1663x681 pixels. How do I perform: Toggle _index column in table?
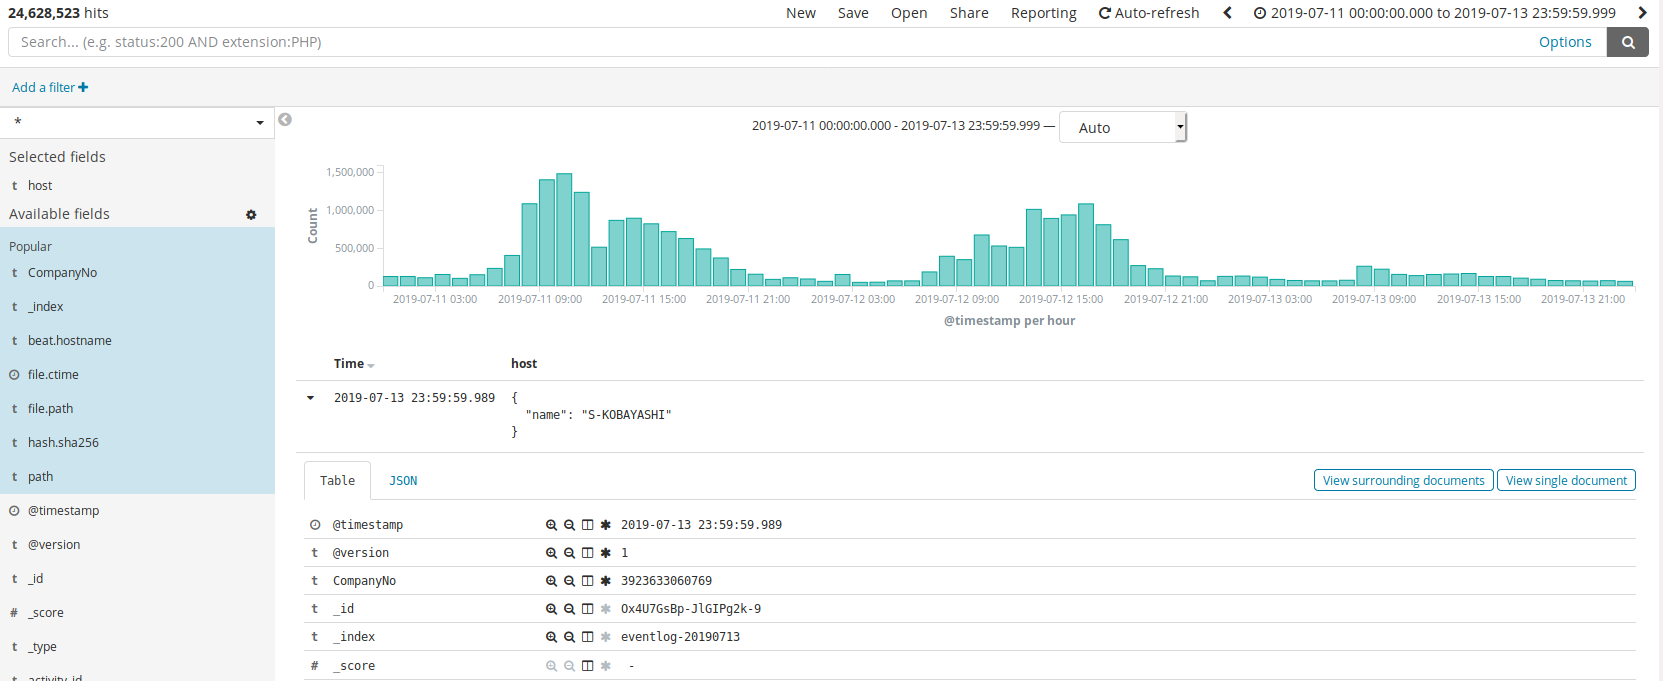click(587, 637)
